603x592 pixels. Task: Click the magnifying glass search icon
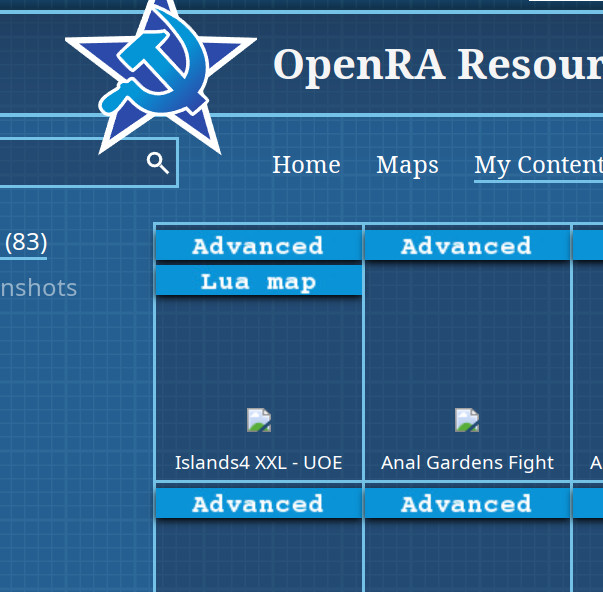point(157,163)
